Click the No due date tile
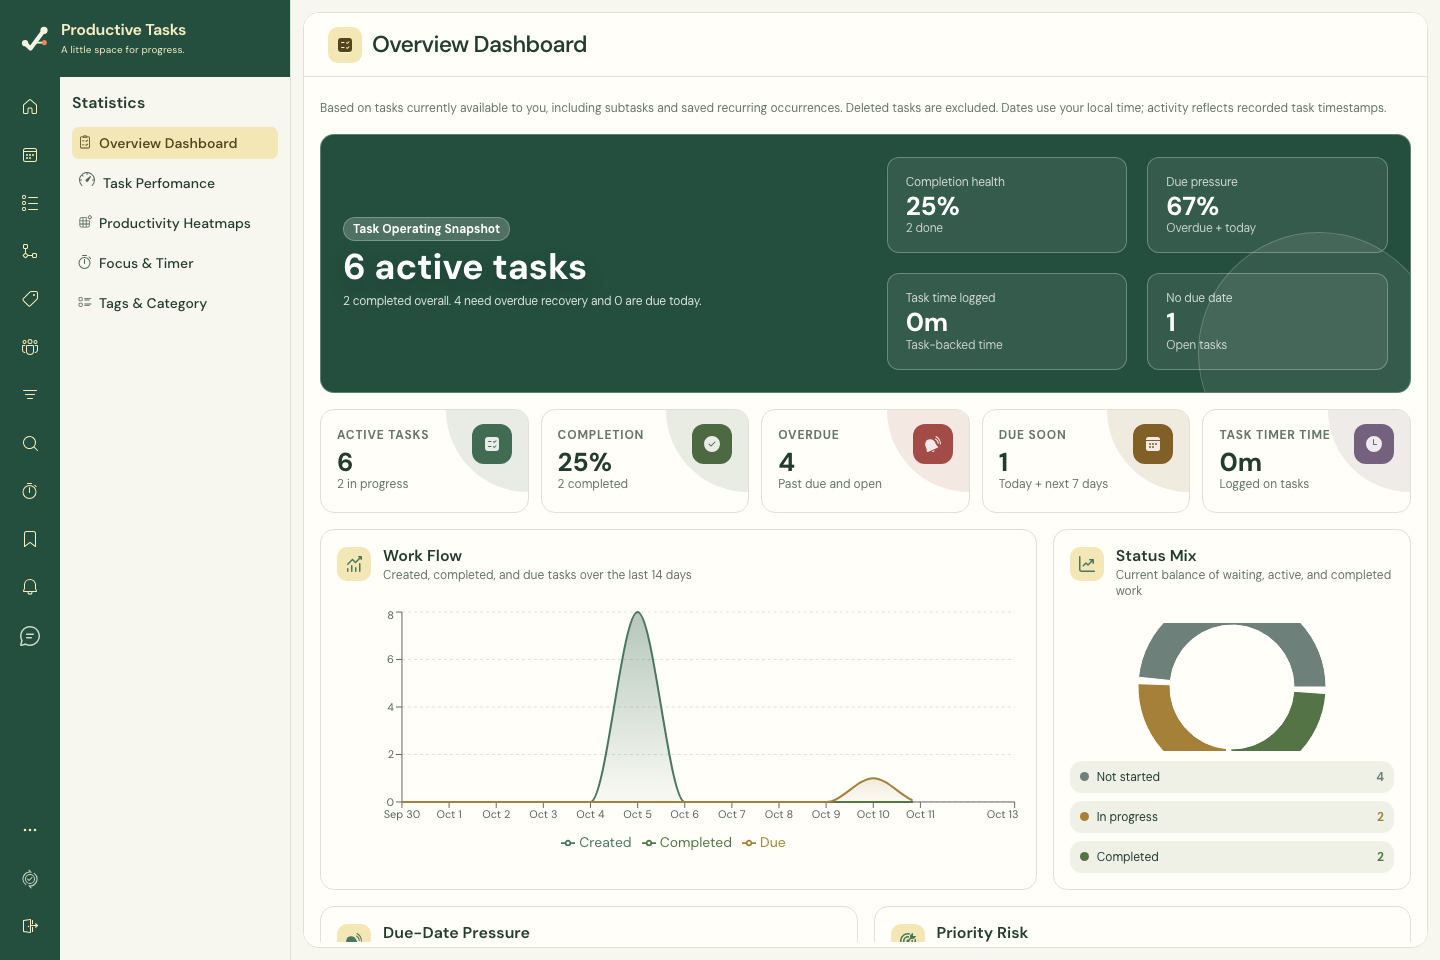 [1267, 322]
